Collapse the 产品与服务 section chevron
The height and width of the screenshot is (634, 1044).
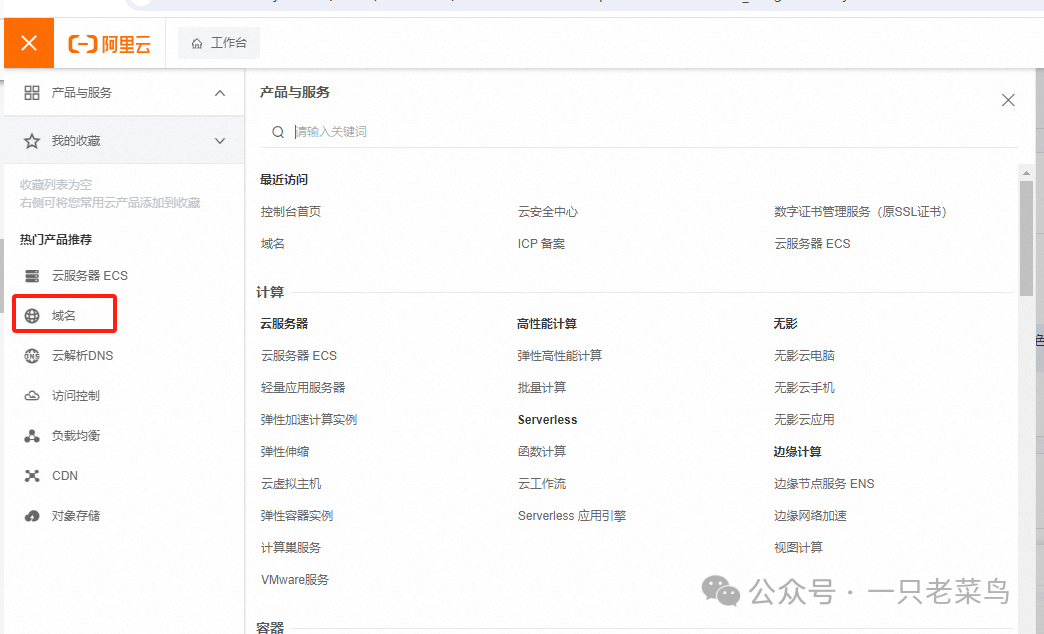pyautogui.click(x=220, y=93)
